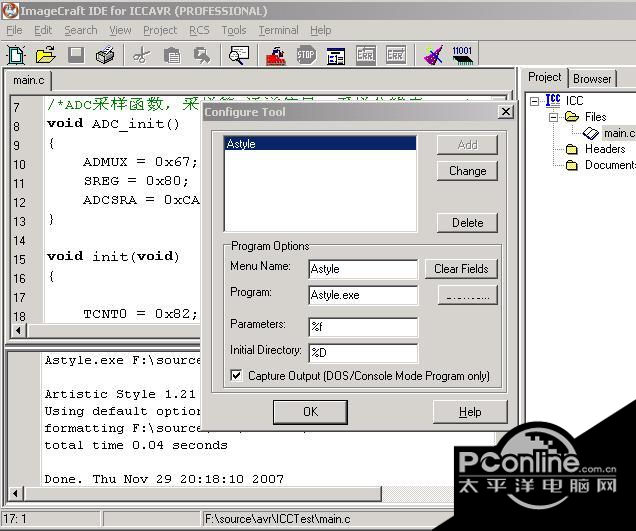Viewport: 636px width, 531px height.
Task: Open the Help menu
Action: click(320, 30)
